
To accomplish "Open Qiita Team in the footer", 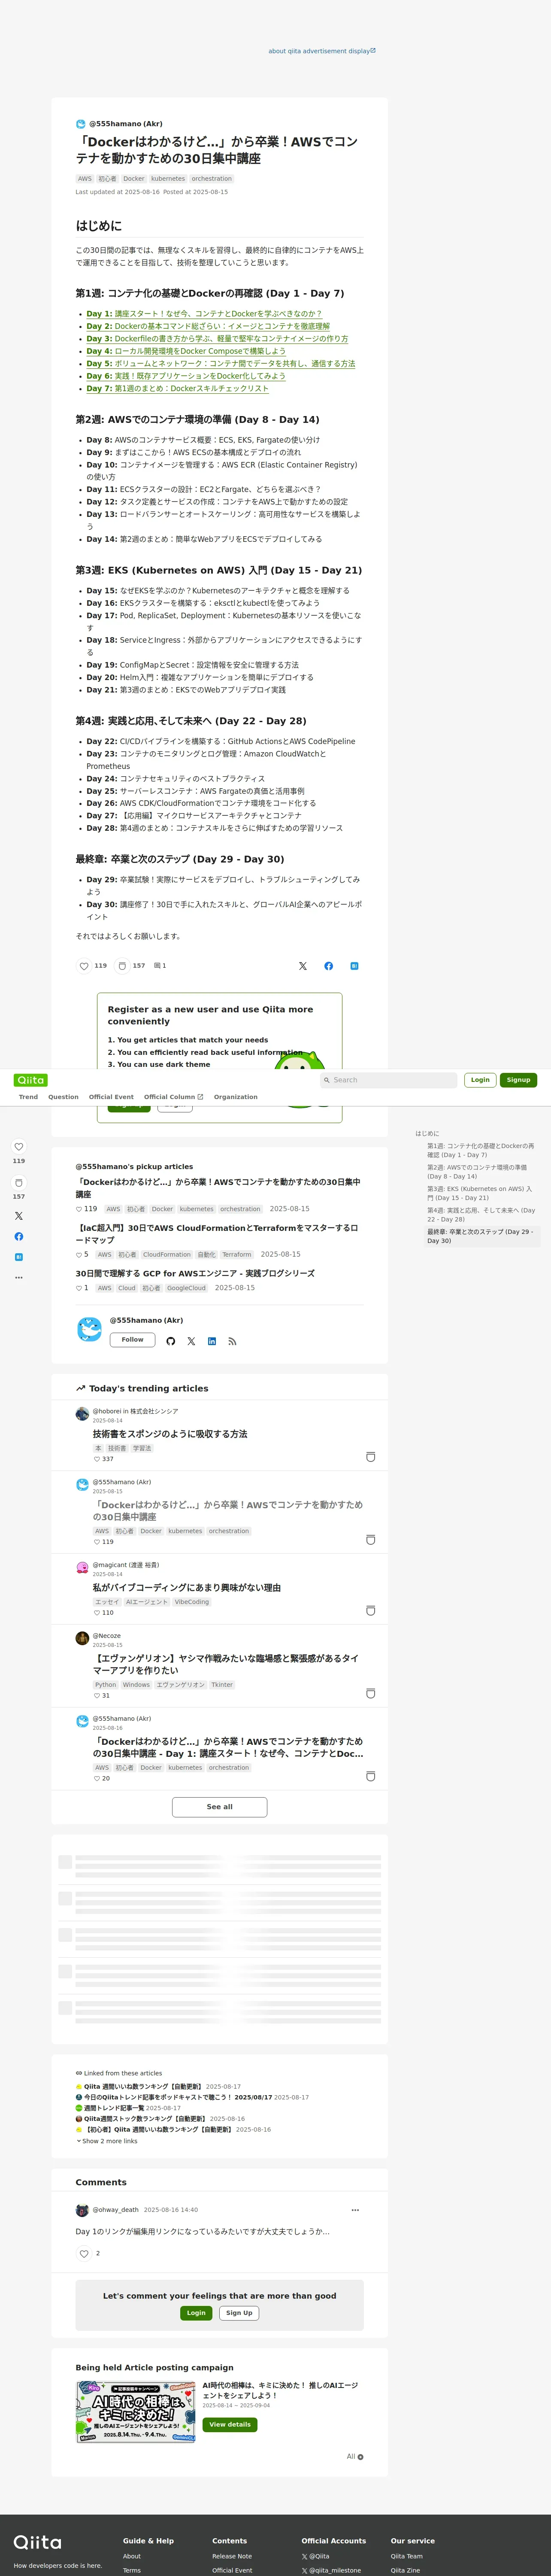I will (x=407, y=2556).
